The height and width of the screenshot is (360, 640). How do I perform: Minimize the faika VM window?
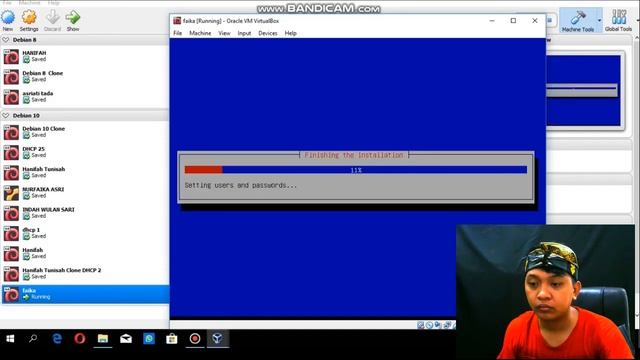pos(492,21)
